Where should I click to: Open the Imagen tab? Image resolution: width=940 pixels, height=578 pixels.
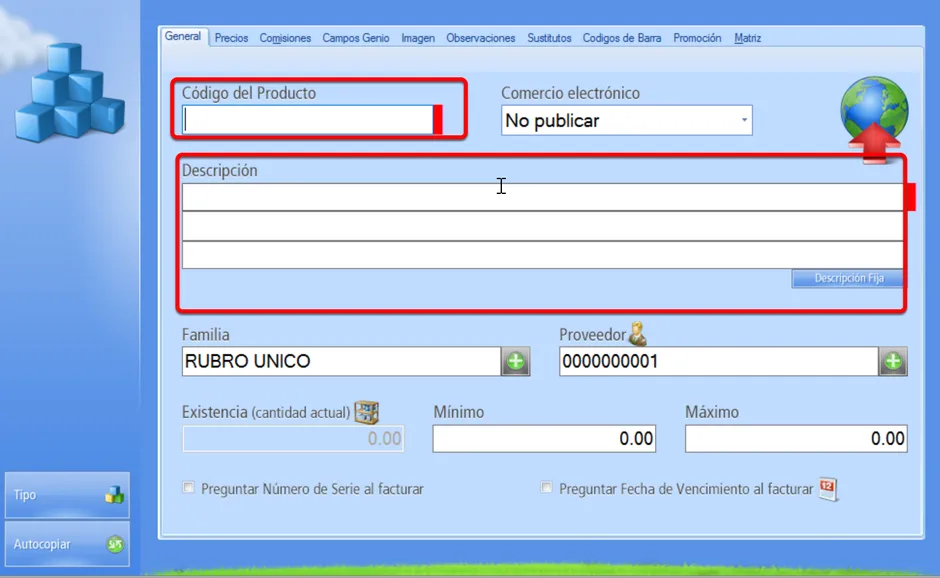pyautogui.click(x=418, y=38)
